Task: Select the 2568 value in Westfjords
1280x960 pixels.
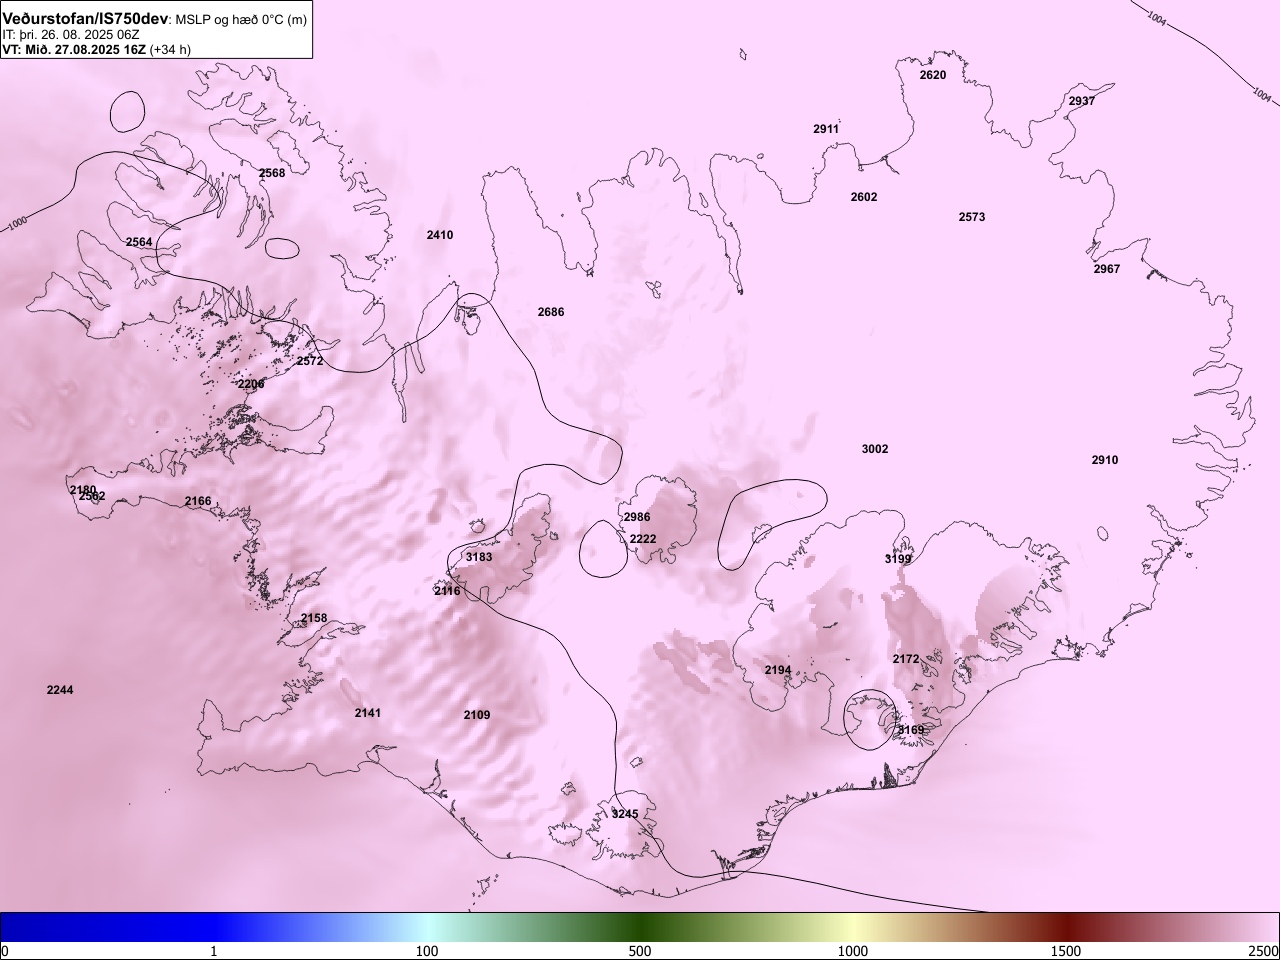Action: pos(272,173)
